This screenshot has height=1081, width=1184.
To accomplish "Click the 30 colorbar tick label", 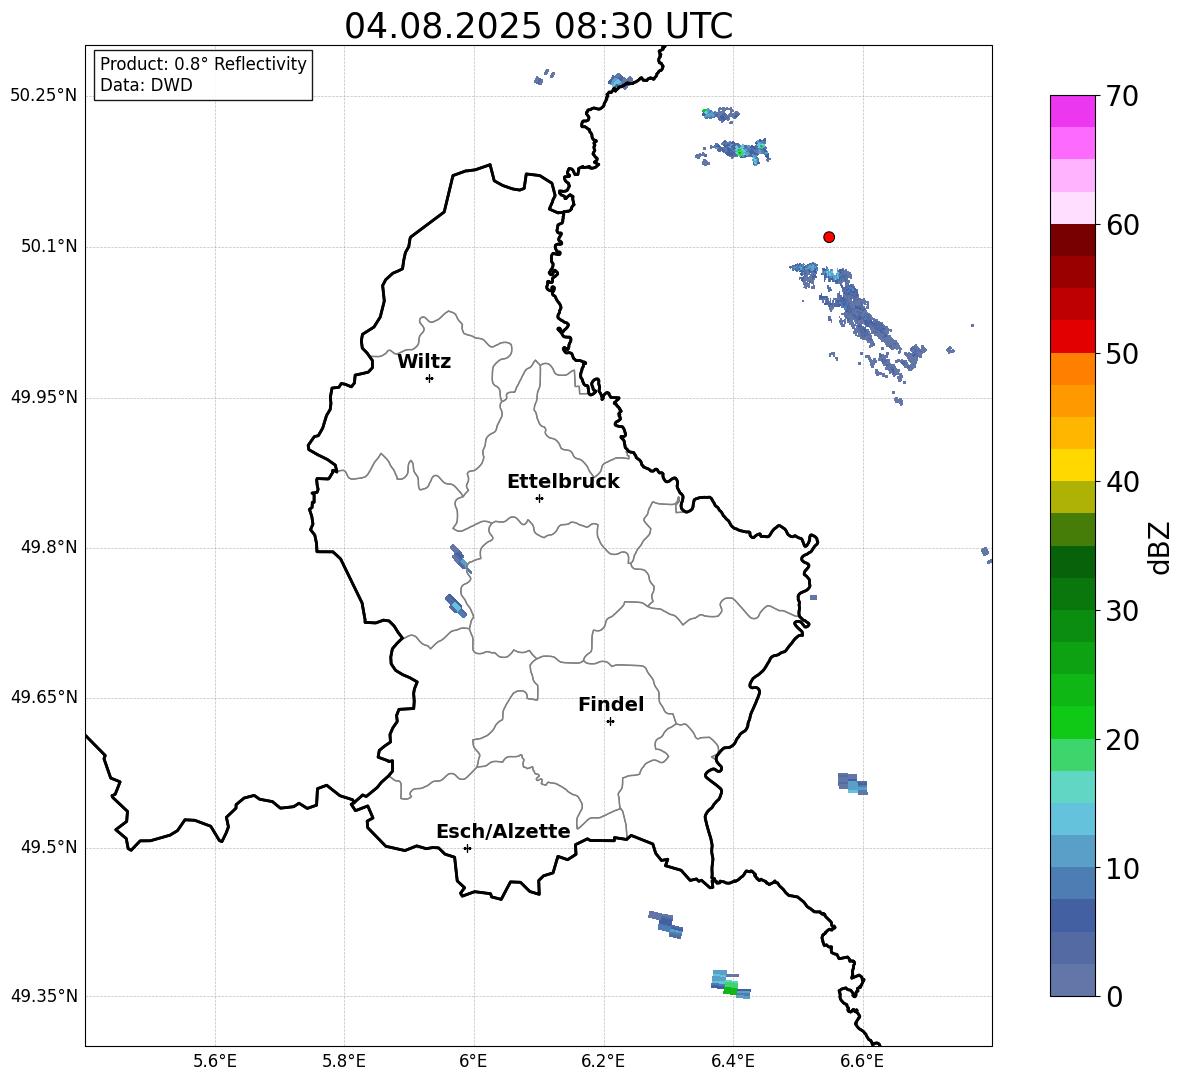I will [x=1122, y=611].
